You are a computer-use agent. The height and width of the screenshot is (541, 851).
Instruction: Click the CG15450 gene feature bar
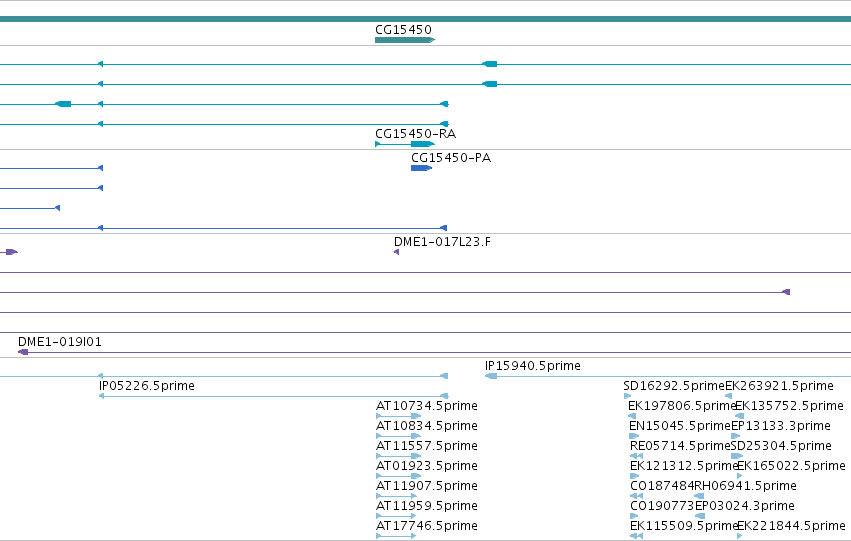click(405, 40)
